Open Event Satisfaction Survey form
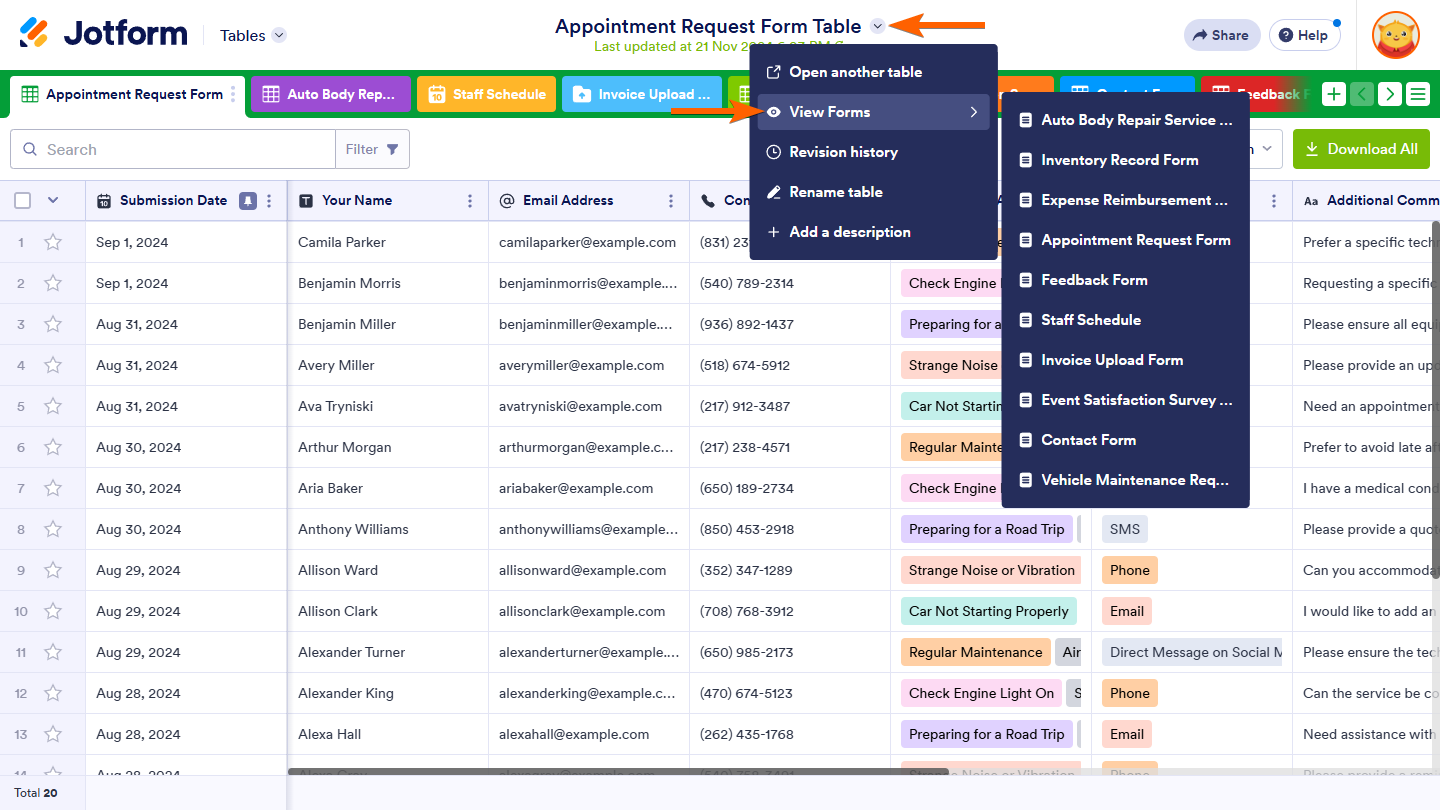The image size is (1440, 810). pos(1125,400)
